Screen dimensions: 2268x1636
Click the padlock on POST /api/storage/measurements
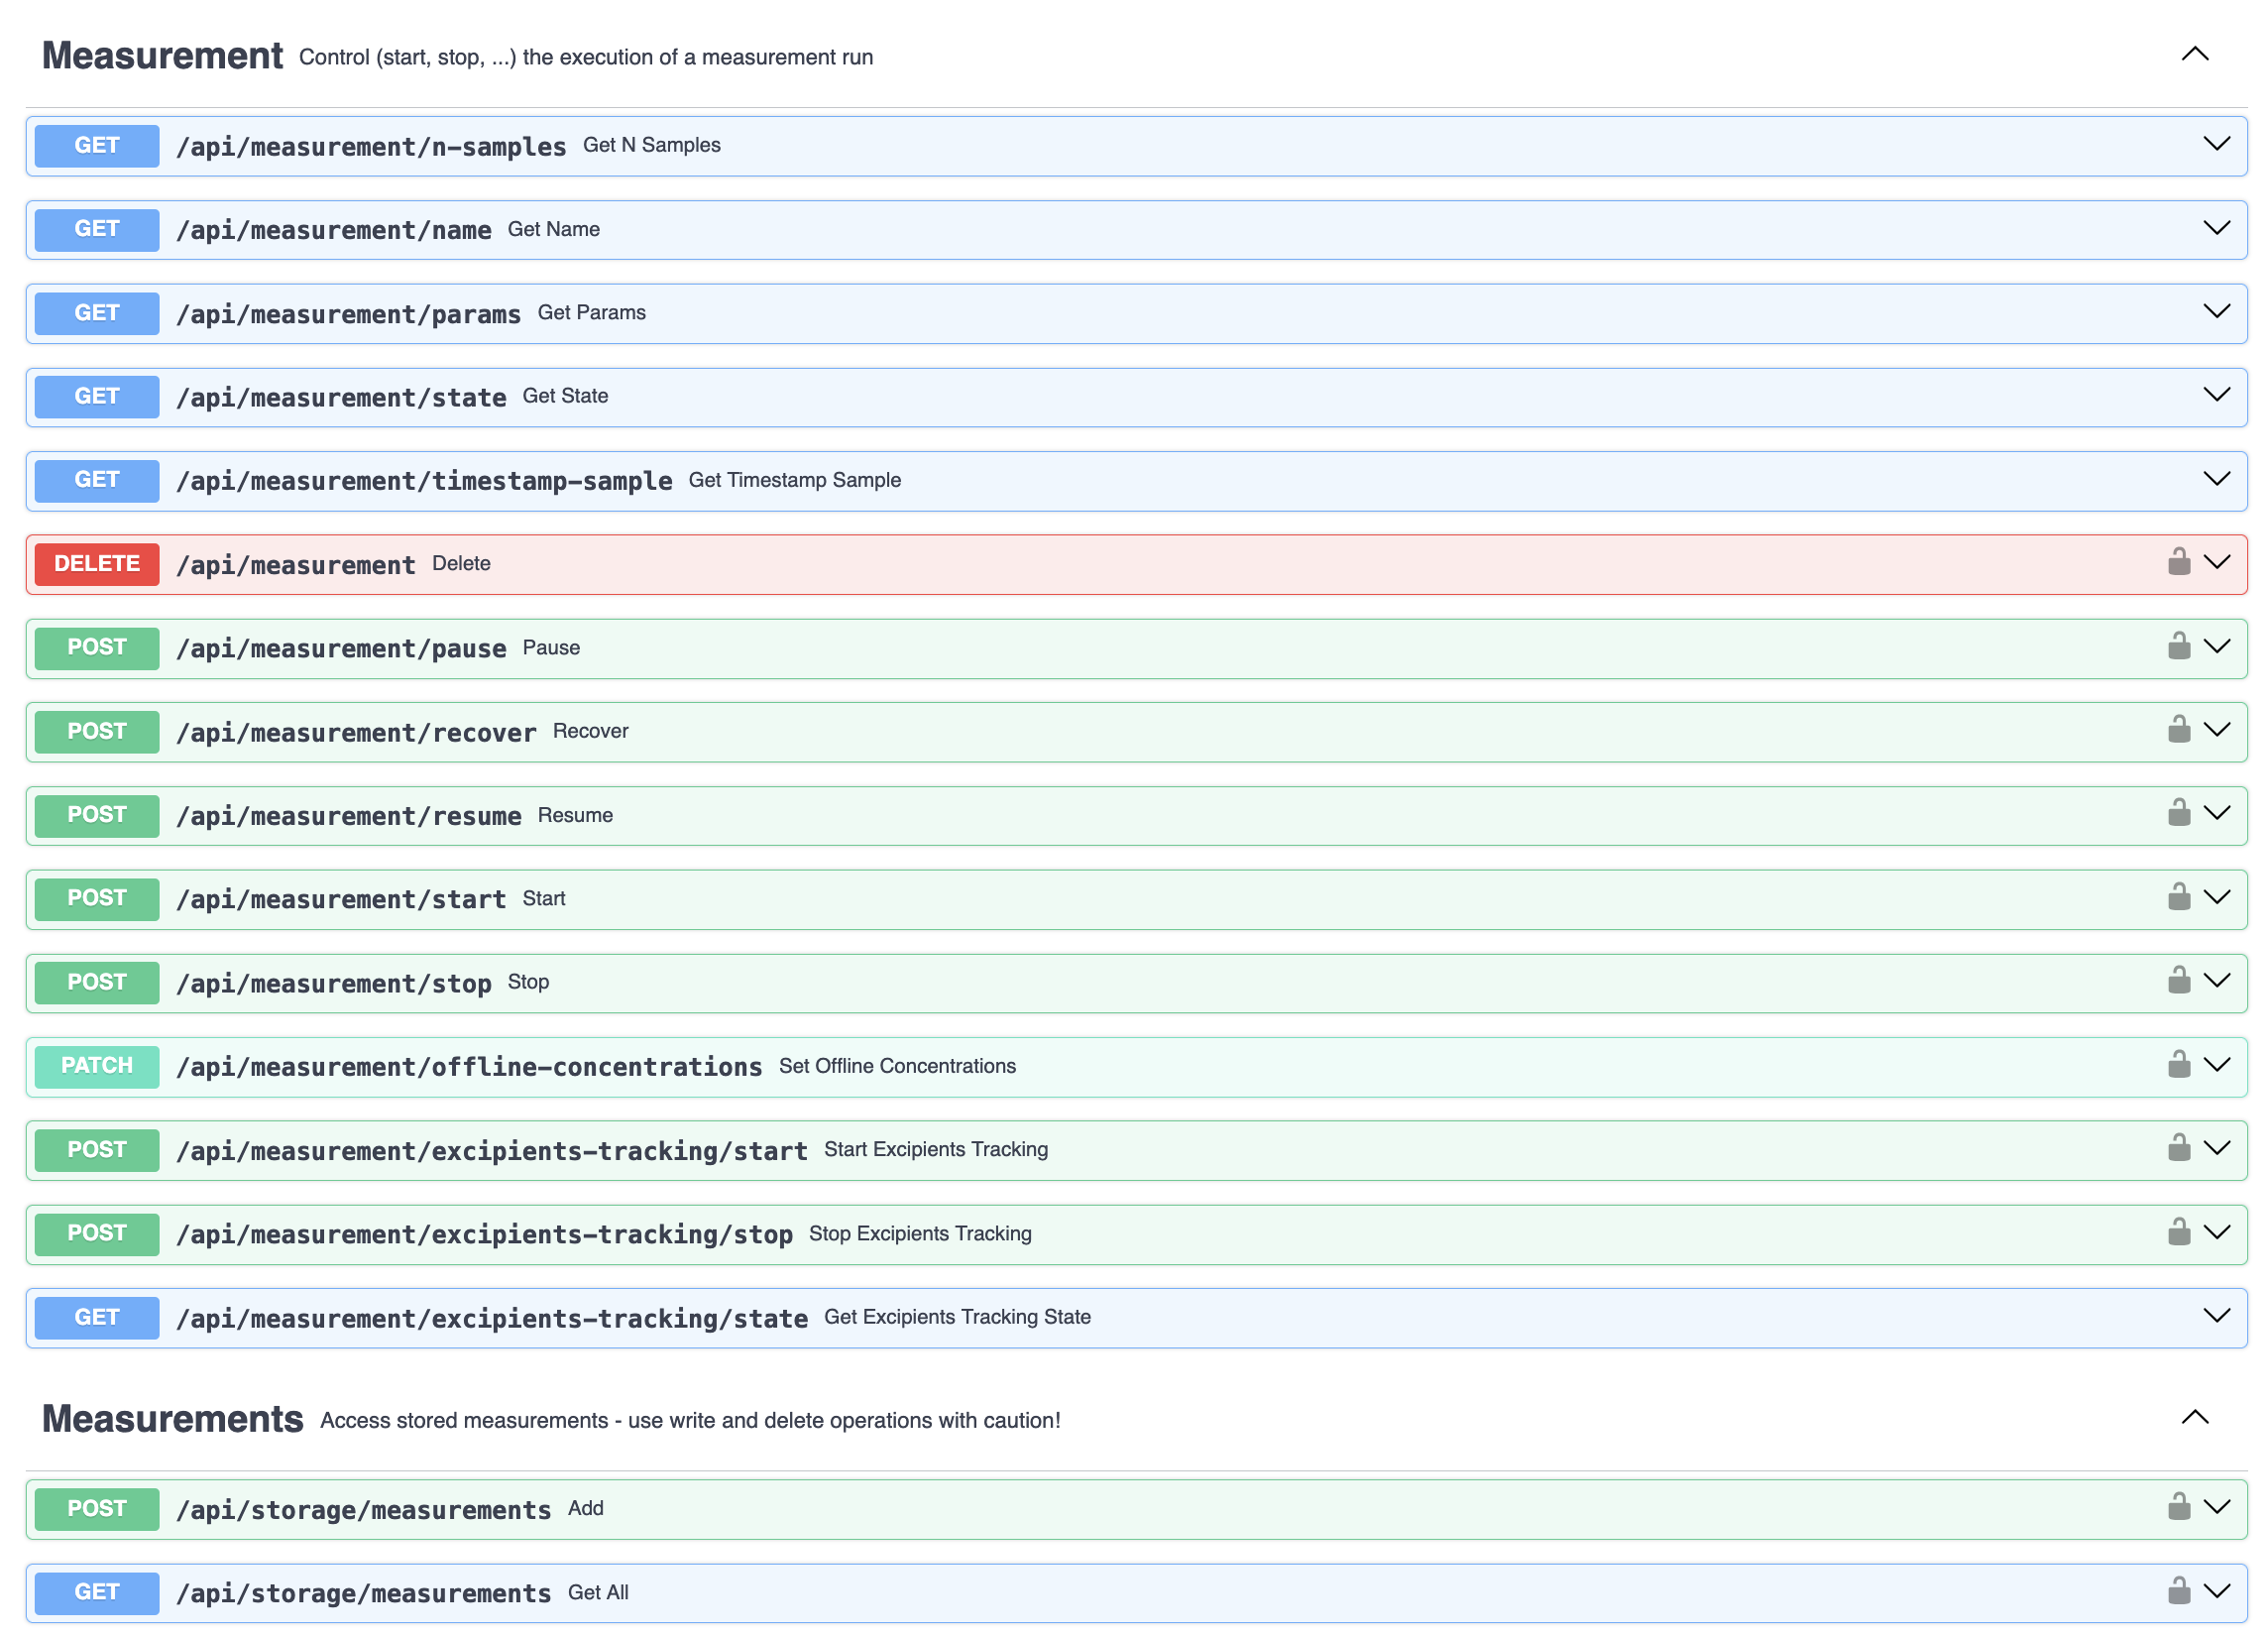2180,1507
